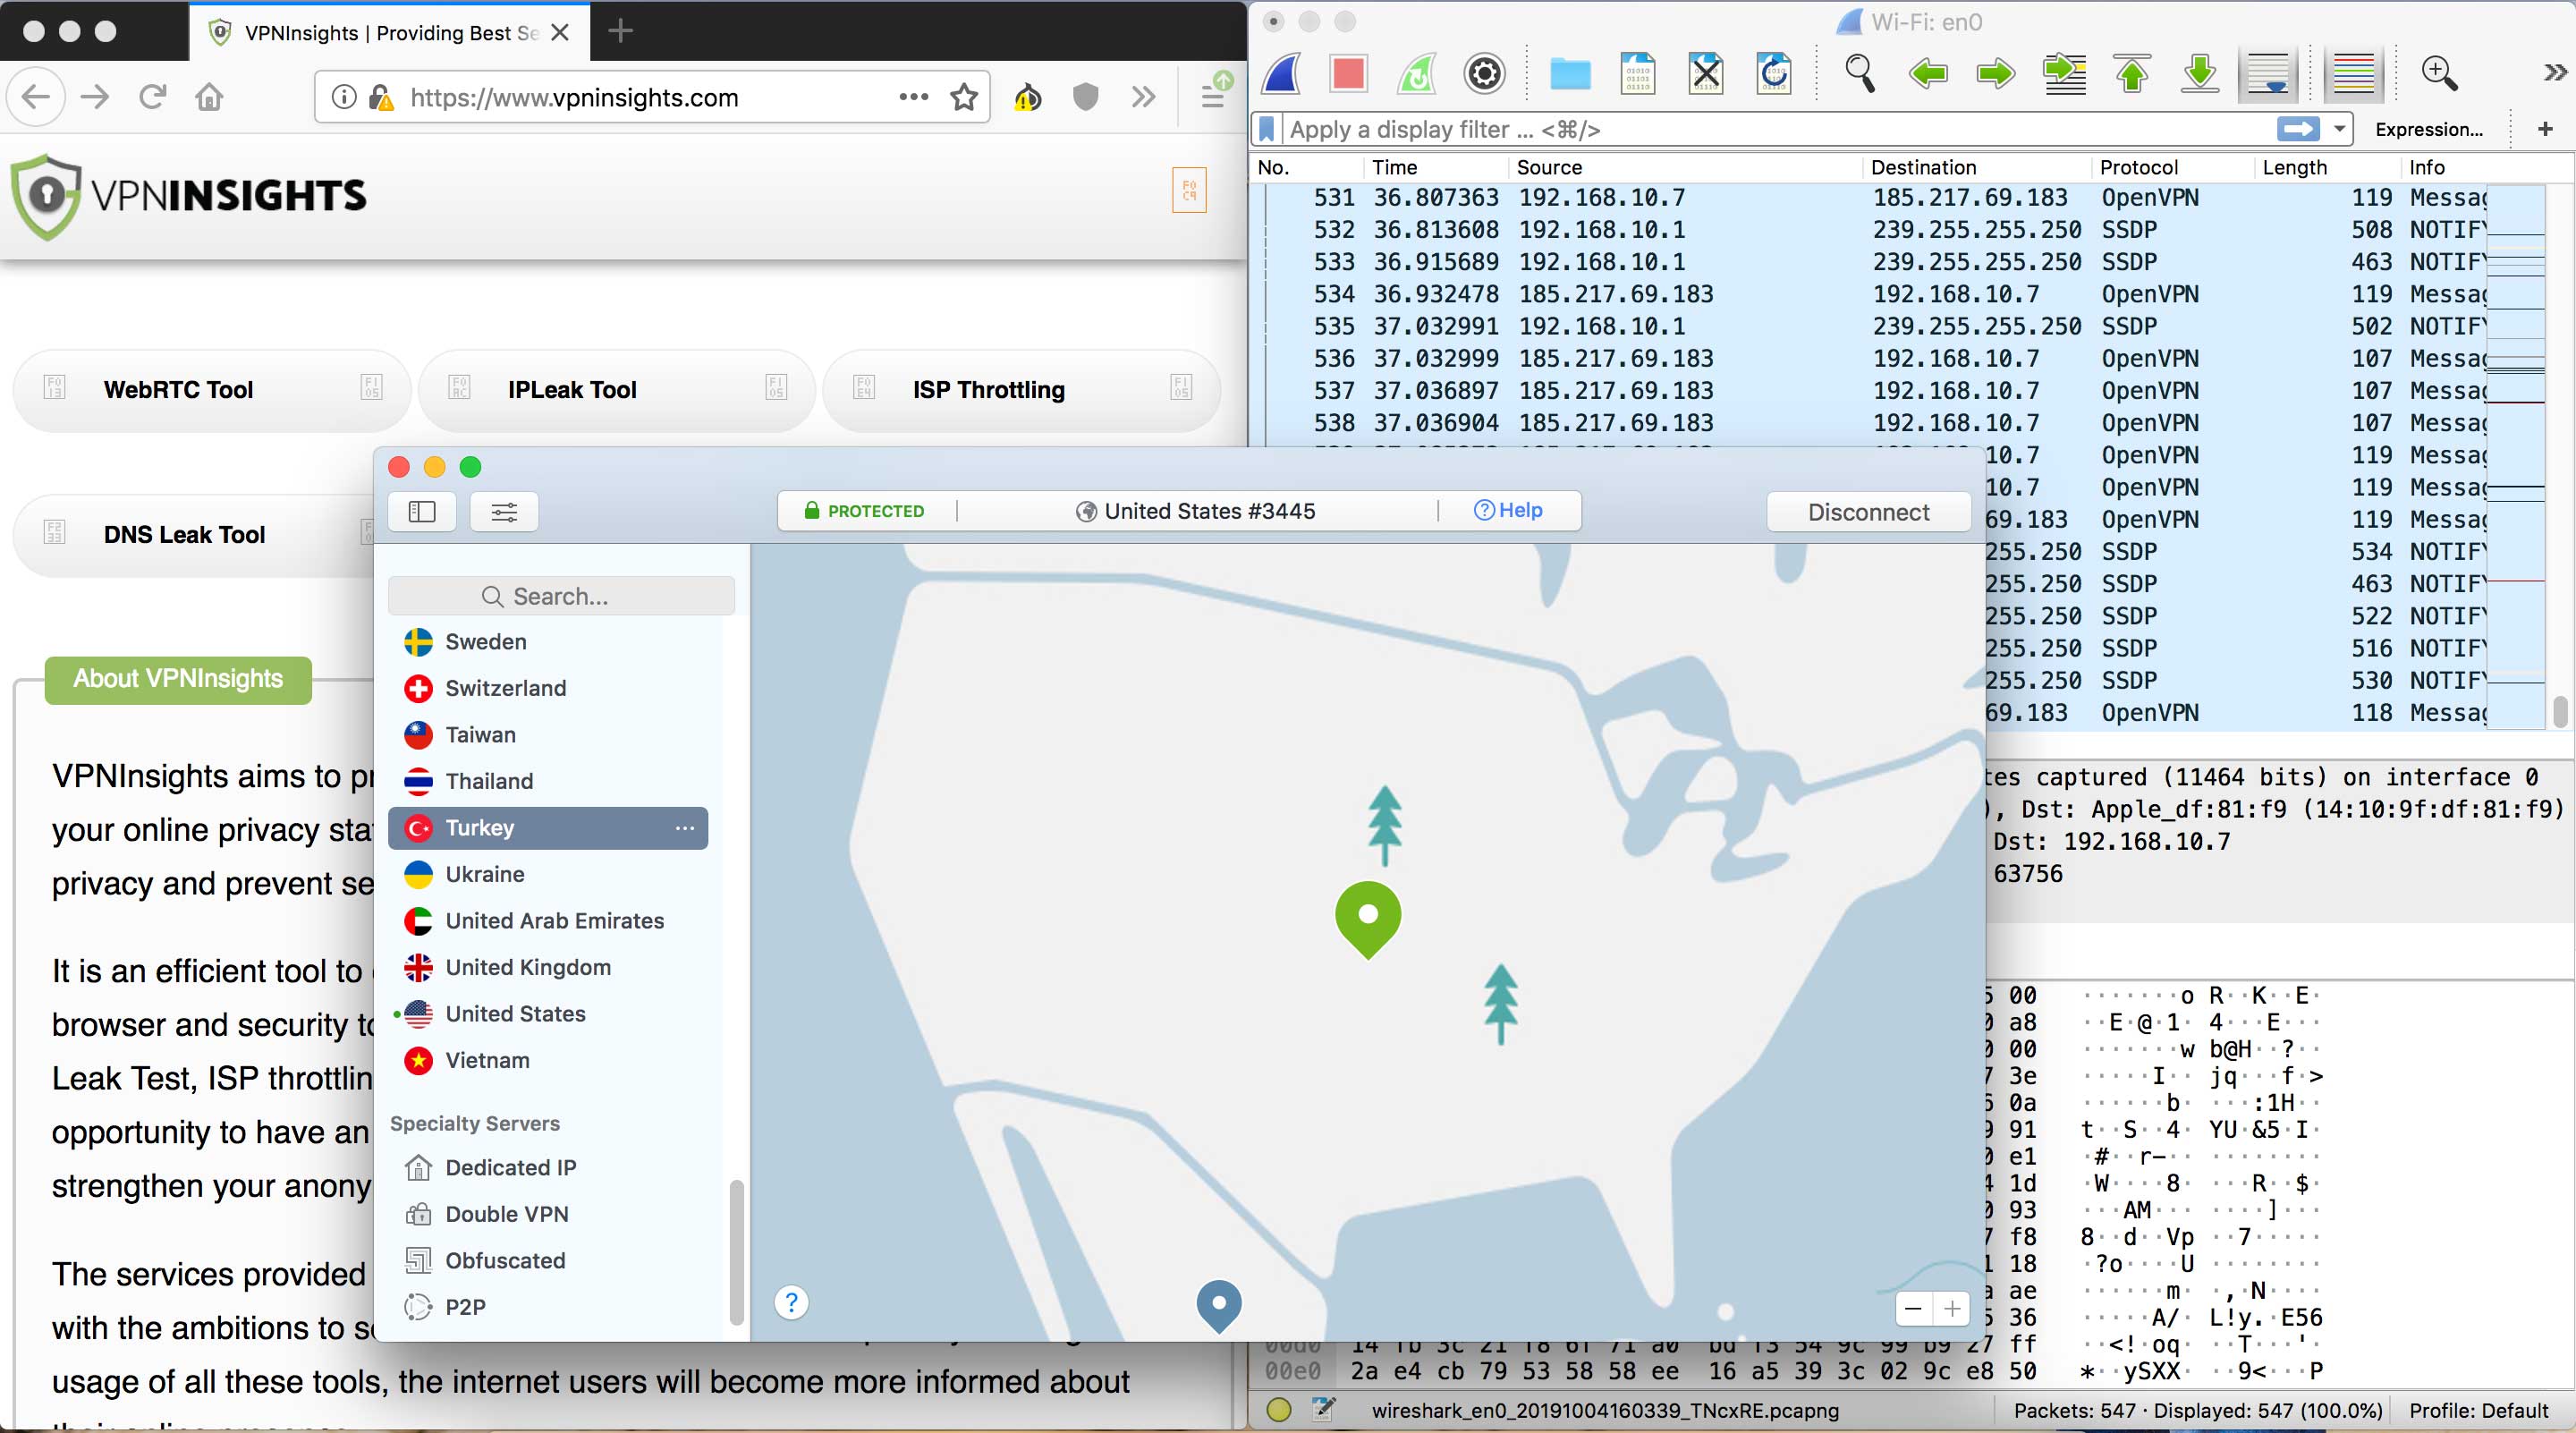Show more Wireshark toolbar items
The width and height of the screenshot is (2576, 1433).
point(2555,73)
